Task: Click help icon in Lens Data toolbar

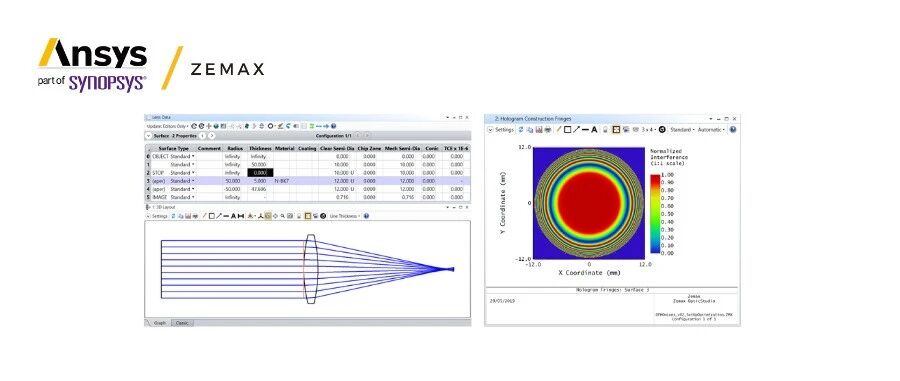Action: pyautogui.click(x=333, y=126)
